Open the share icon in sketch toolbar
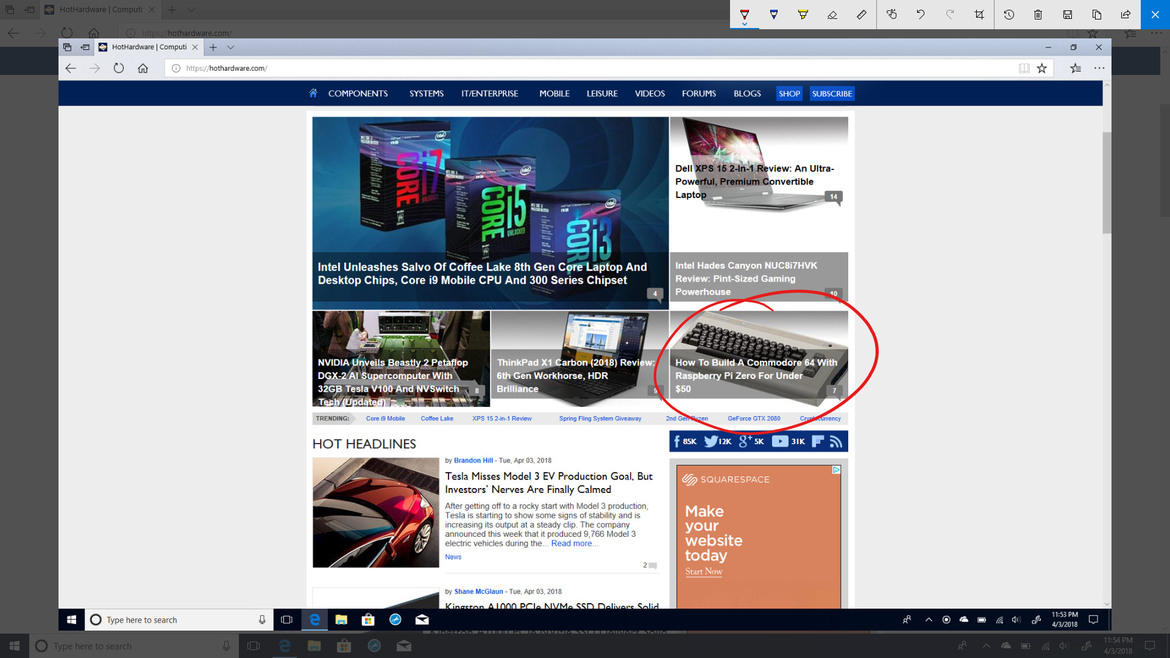1170x658 pixels. click(x=1126, y=14)
